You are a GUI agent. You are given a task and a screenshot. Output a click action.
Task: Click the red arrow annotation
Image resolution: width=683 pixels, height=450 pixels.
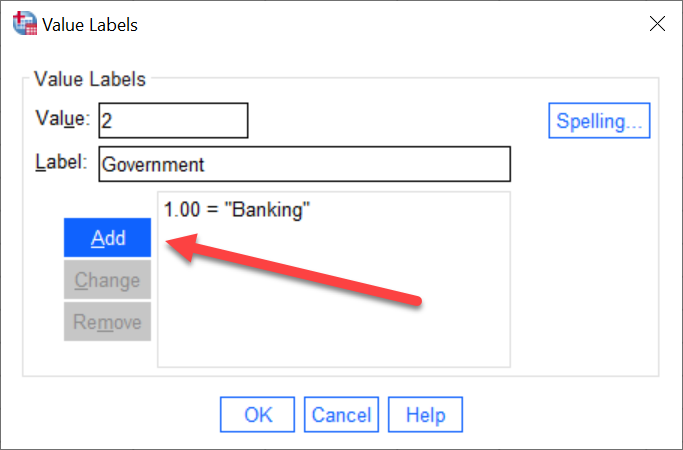[294, 270]
